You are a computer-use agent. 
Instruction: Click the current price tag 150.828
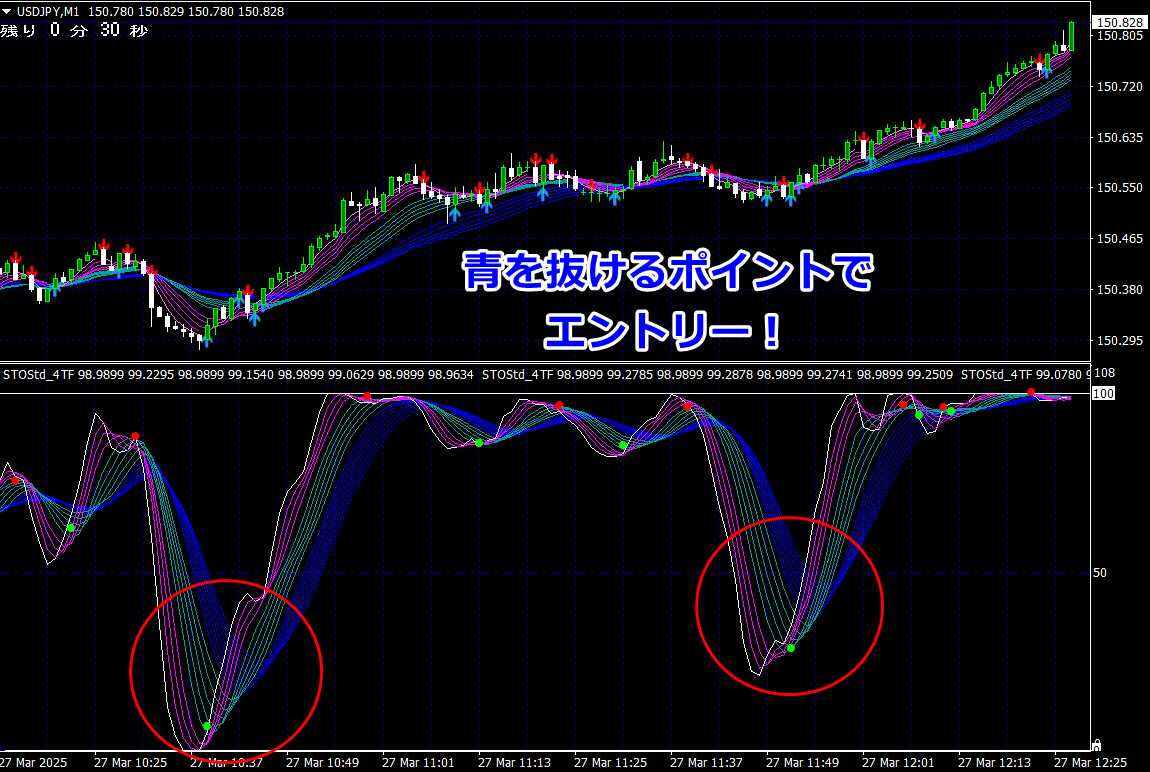pyautogui.click(x=1119, y=23)
